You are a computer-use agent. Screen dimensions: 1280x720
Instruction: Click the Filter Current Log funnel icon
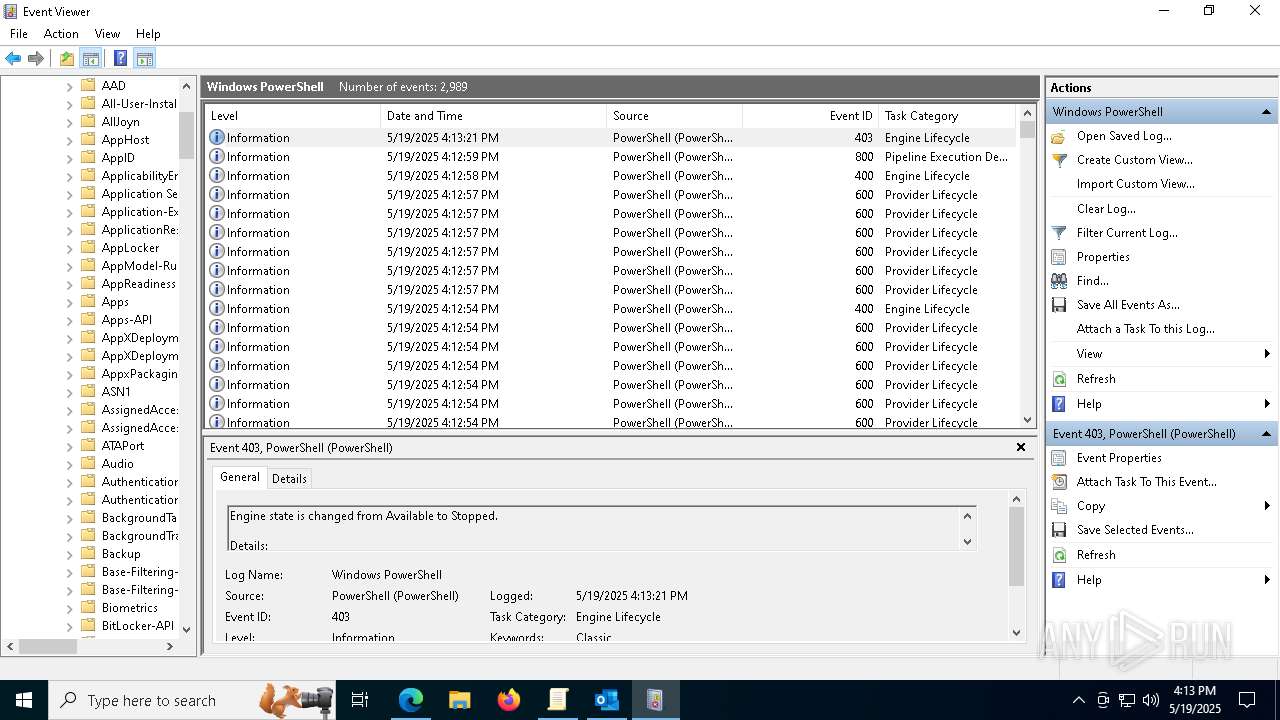(1059, 233)
